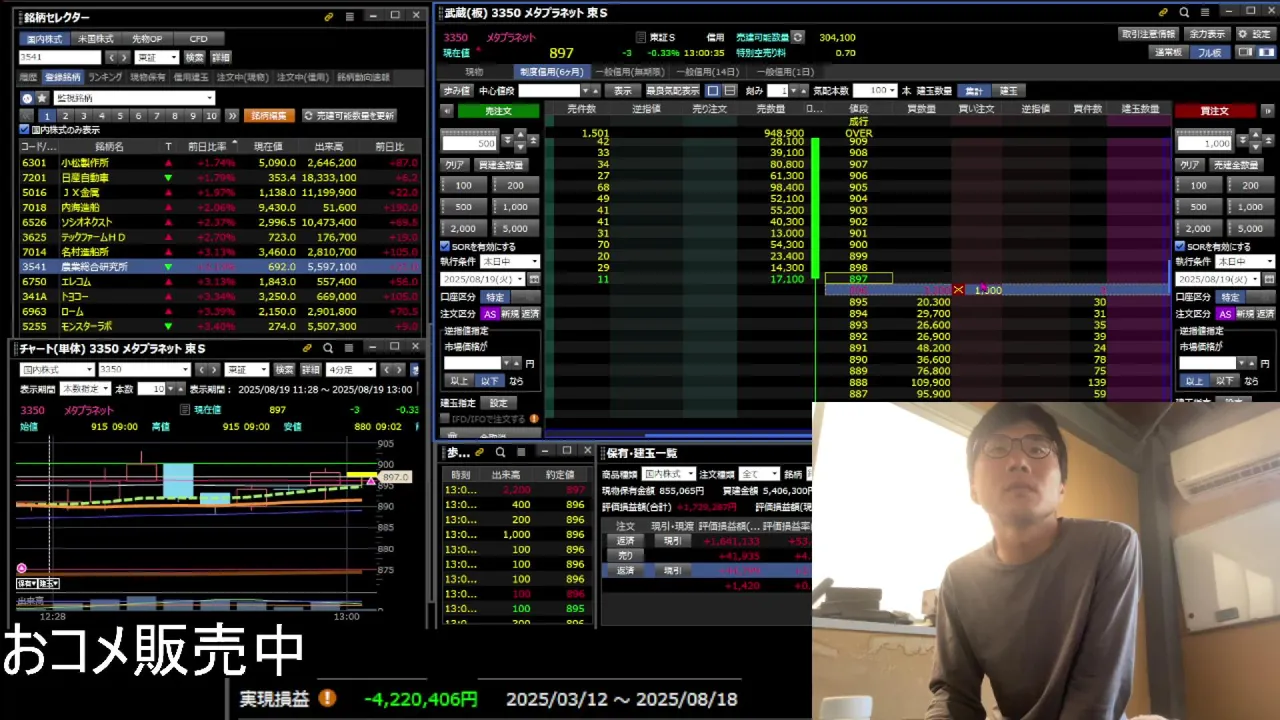
Task: Select watchlist page 5 button
Action: (120, 116)
